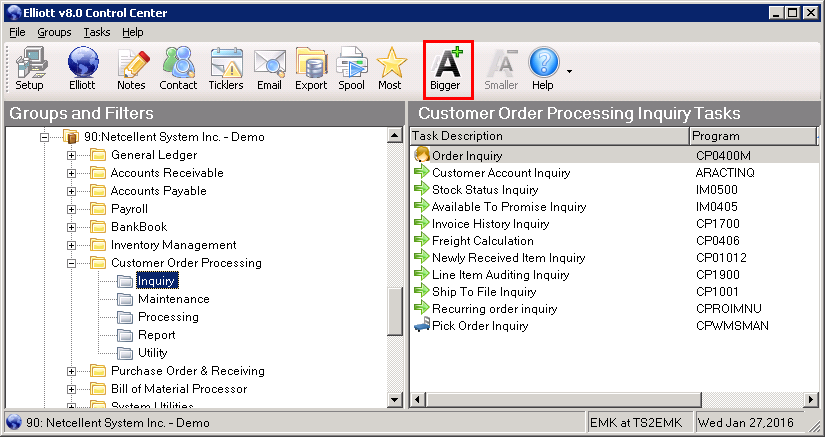Expand Bill of Material Processor node
The width and height of the screenshot is (825, 437).
coord(72,389)
